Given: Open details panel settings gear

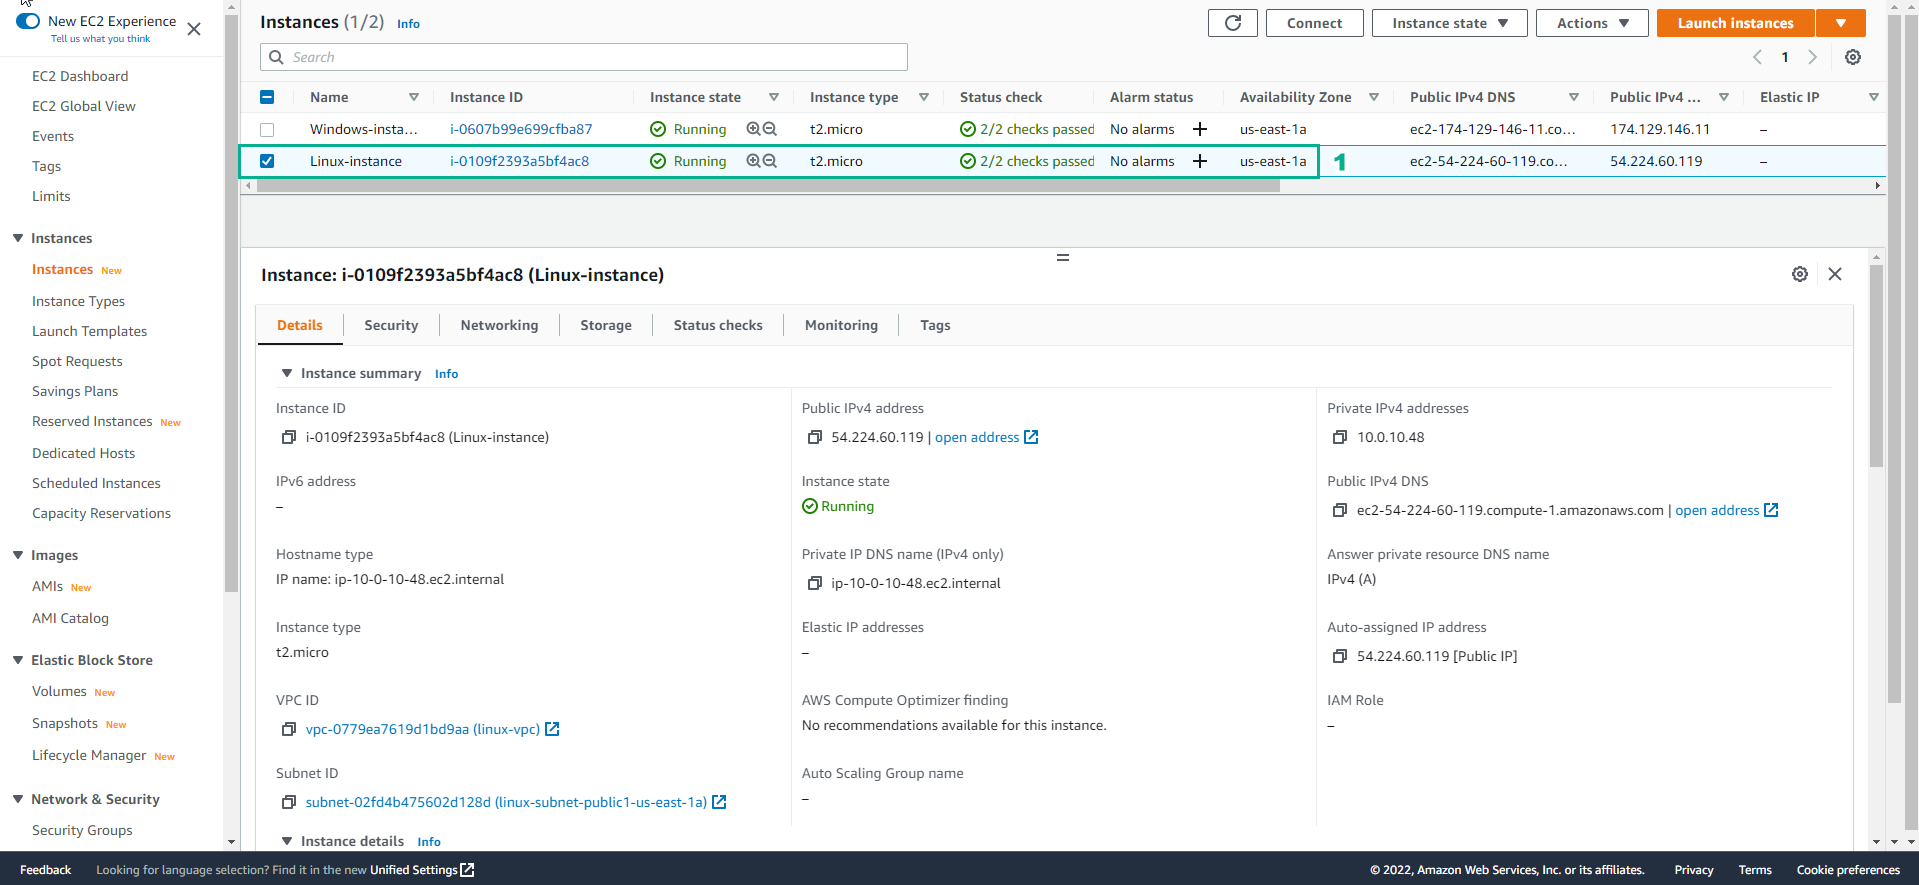Looking at the screenshot, I should pyautogui.click(x=1799, y=274).
